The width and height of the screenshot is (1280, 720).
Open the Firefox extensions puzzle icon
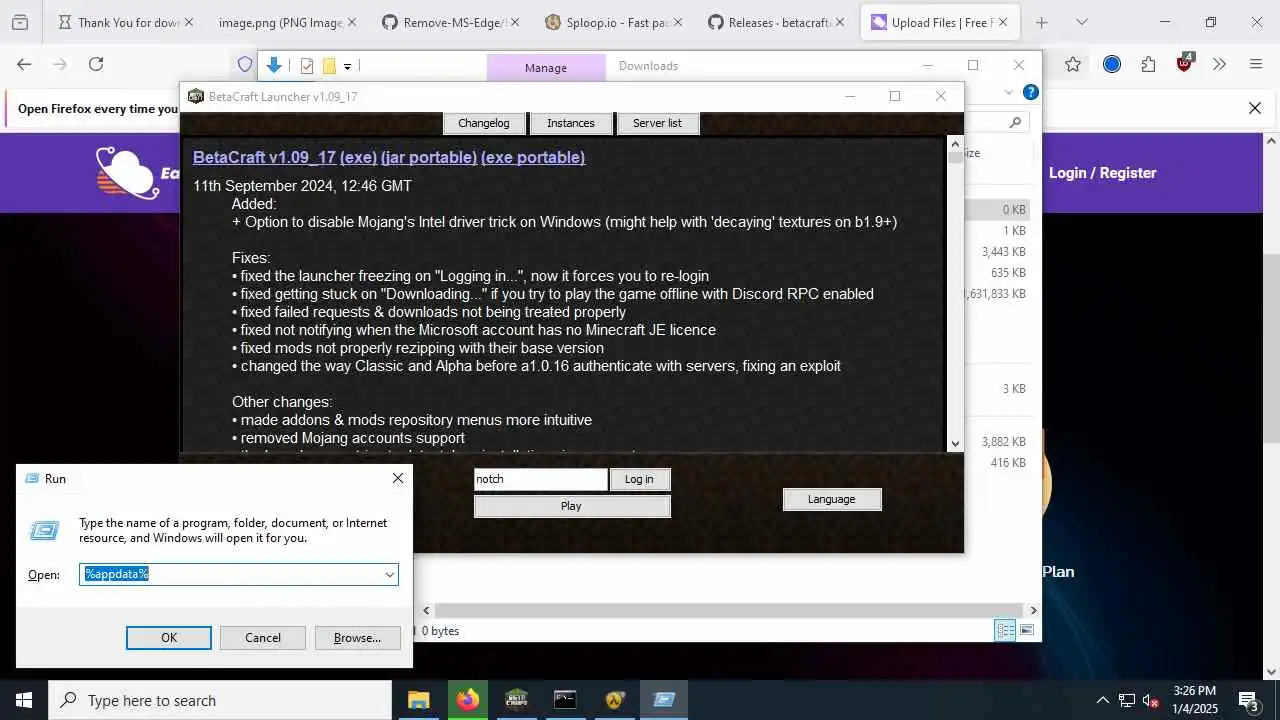point(1148,64)
